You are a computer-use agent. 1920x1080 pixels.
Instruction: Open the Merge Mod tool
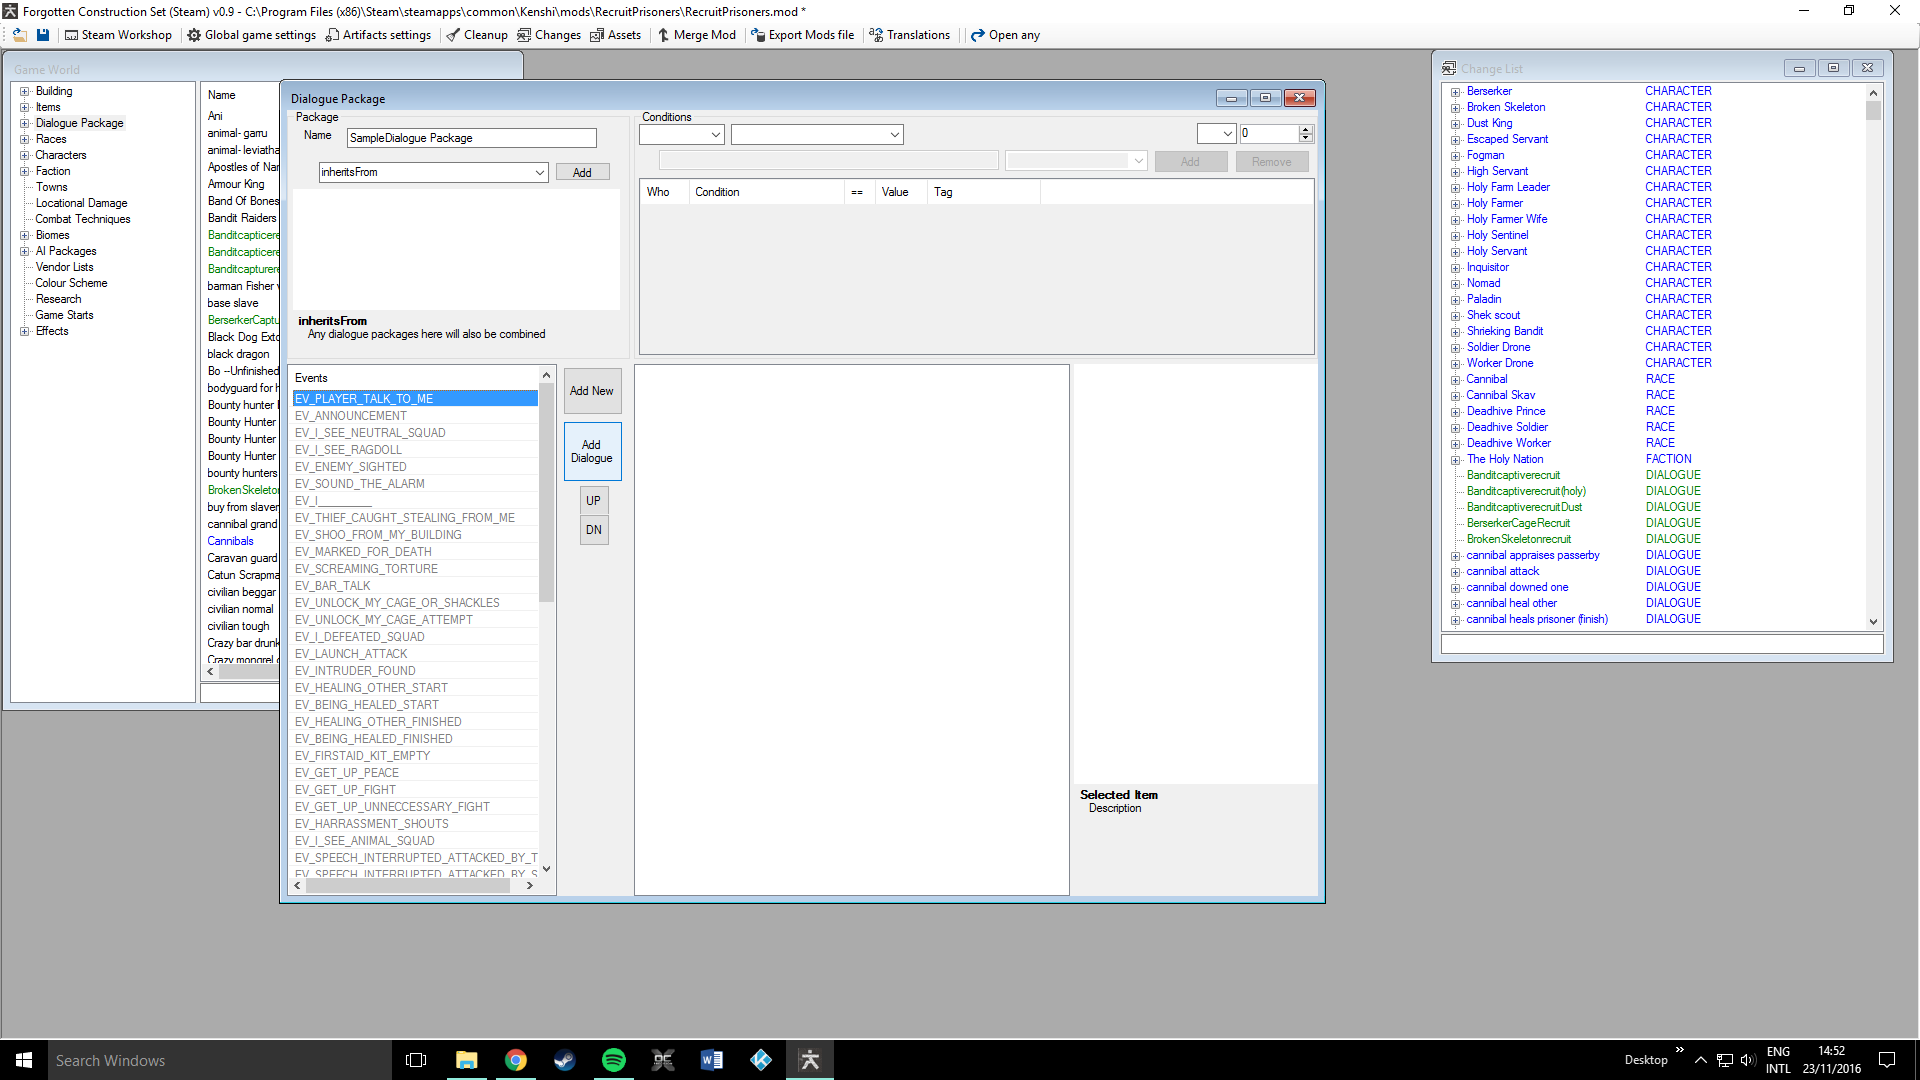[x=696, y=35]
